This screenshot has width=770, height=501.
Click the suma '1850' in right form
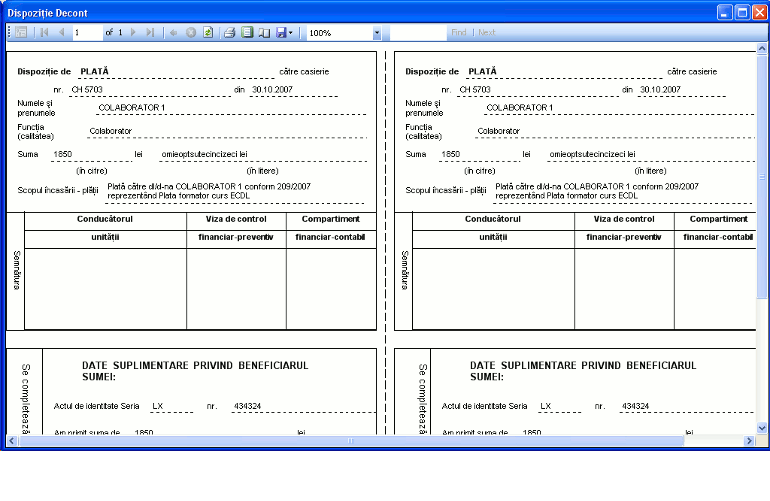tap(450, 154)
